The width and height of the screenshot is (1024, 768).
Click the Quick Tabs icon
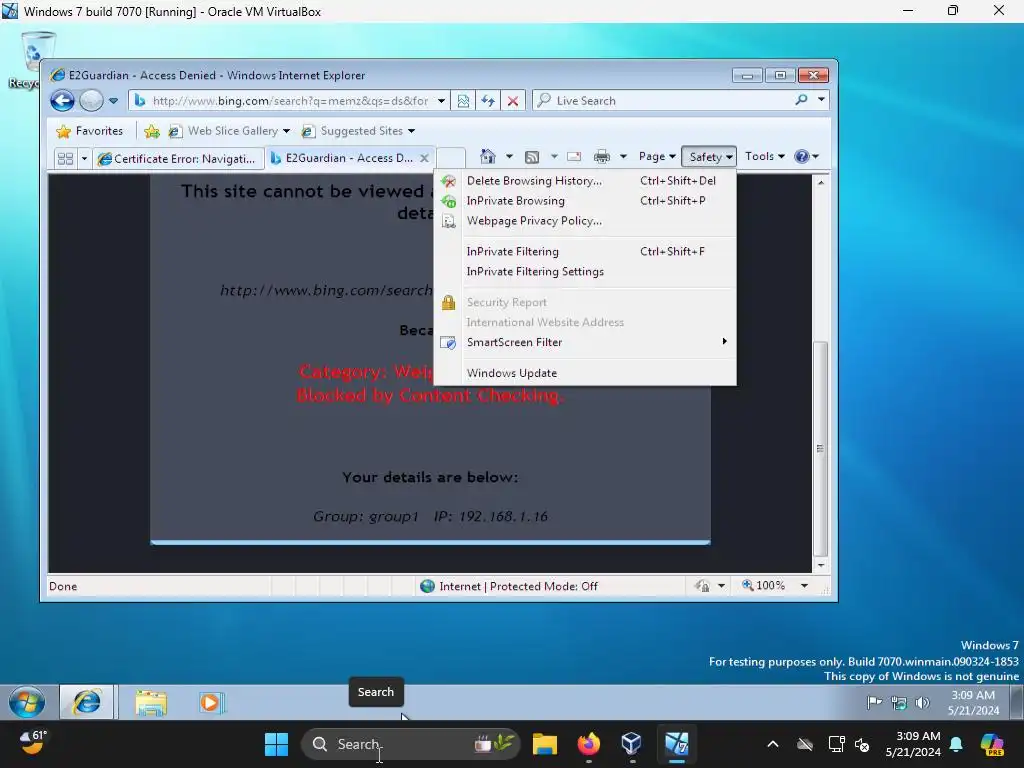pos(65,158)
